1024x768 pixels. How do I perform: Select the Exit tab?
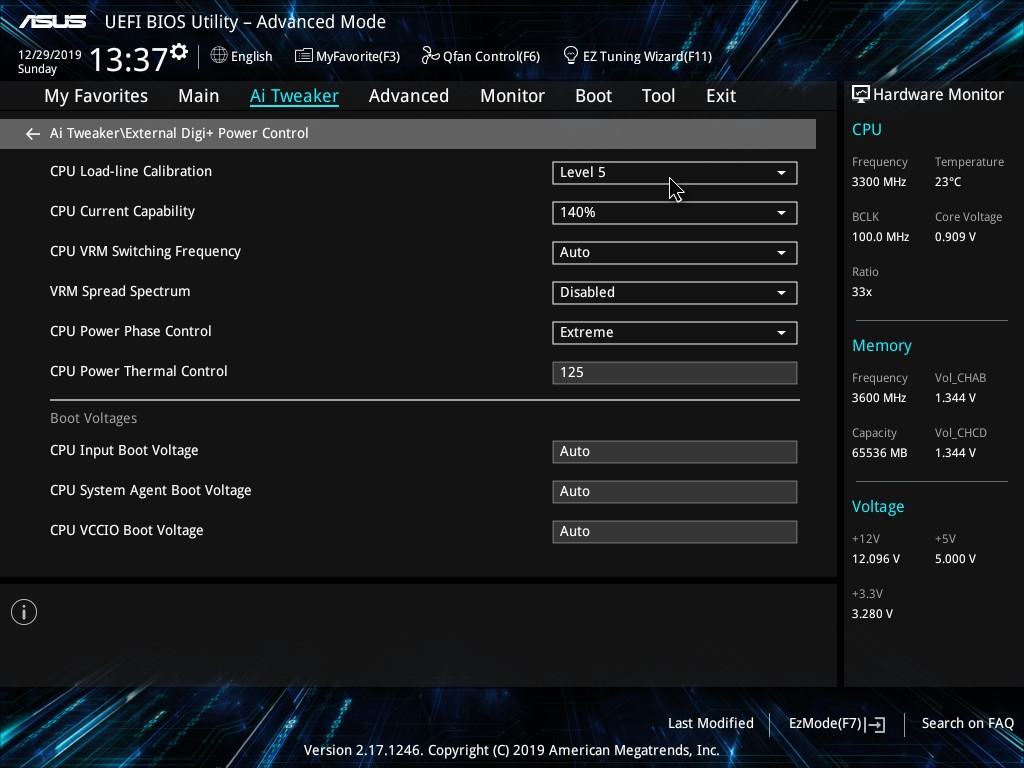[x=721, y=96]
